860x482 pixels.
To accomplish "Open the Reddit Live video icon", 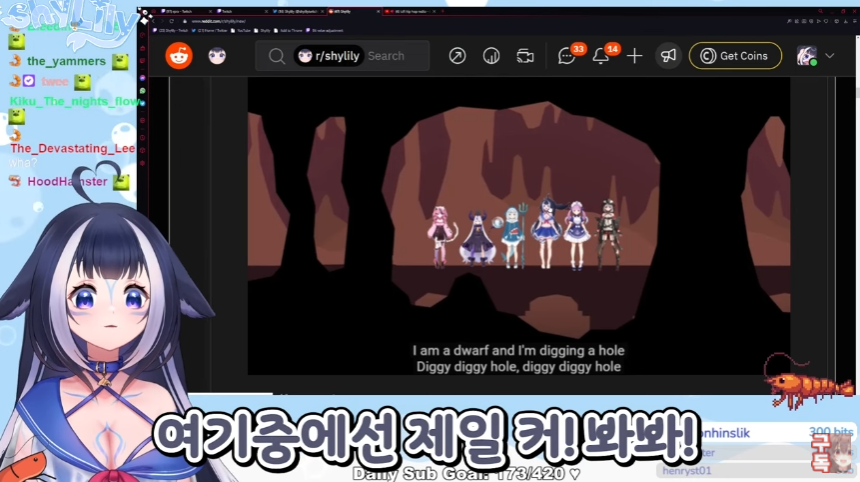I will [x=525, y=56].
